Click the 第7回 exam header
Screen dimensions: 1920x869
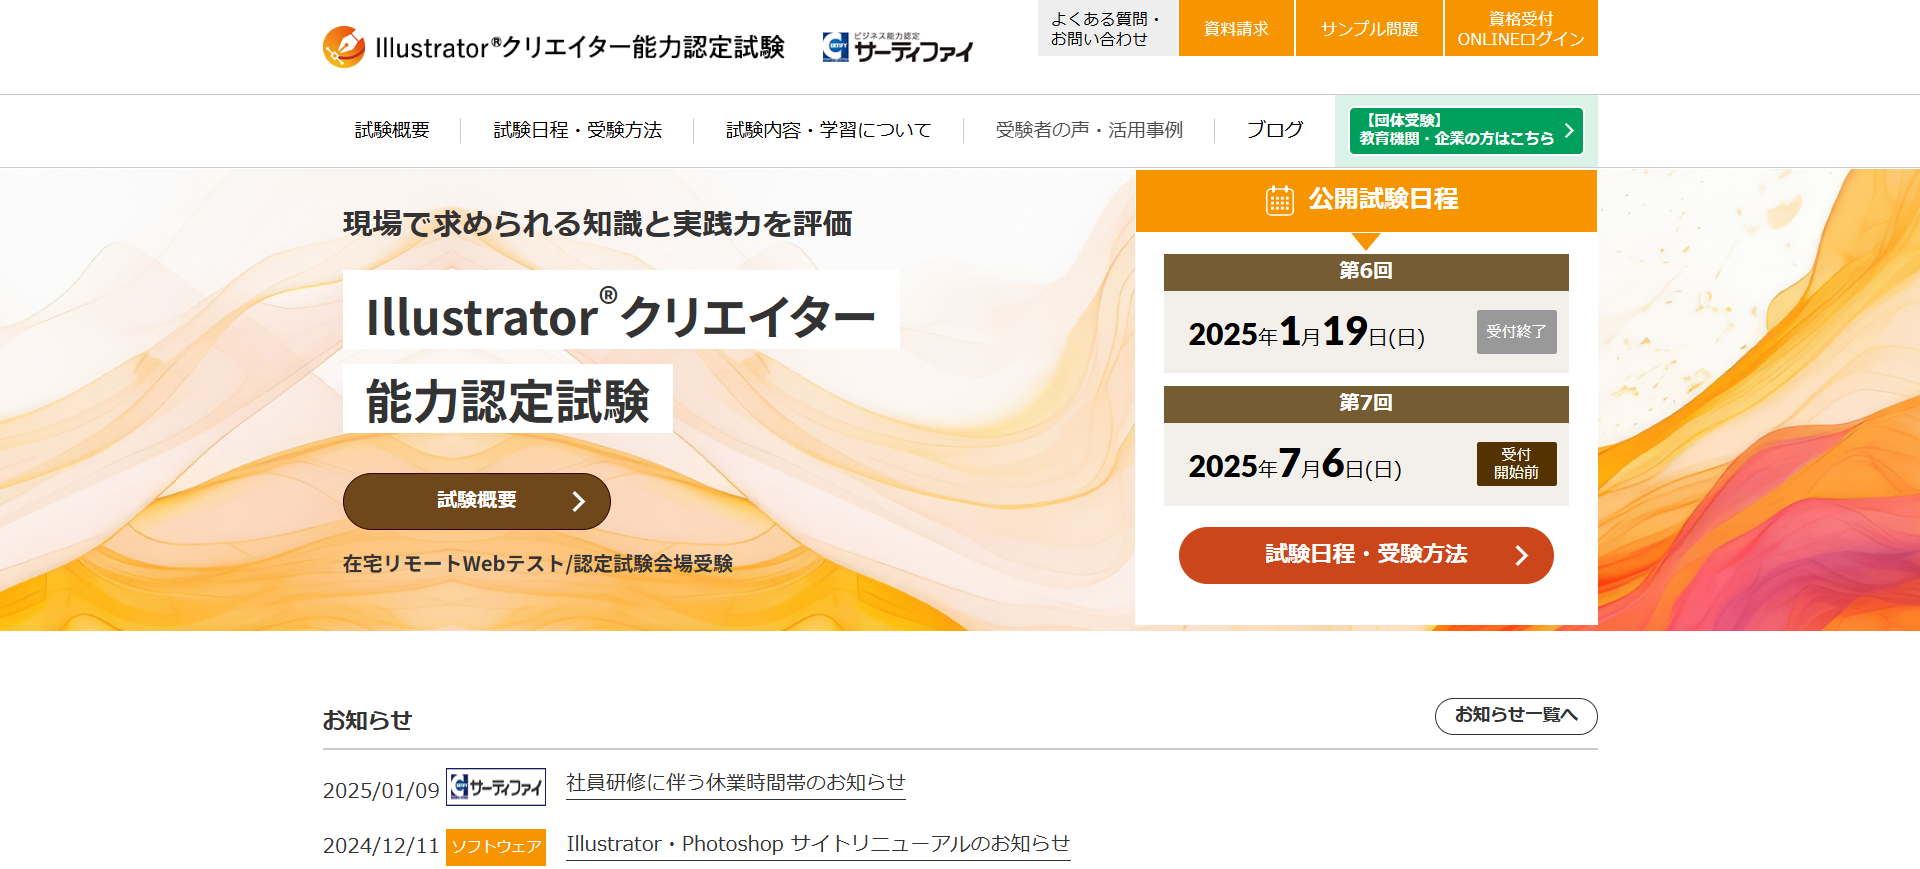(x=1366, y=404)
